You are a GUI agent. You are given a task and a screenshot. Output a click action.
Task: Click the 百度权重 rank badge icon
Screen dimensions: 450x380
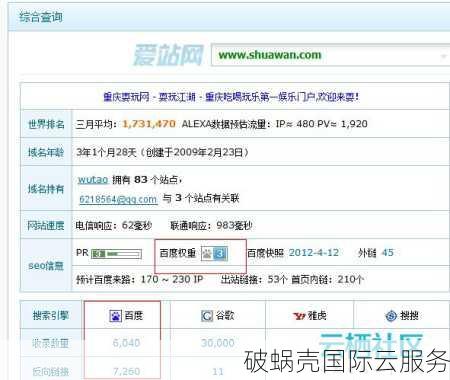[215, 254]
